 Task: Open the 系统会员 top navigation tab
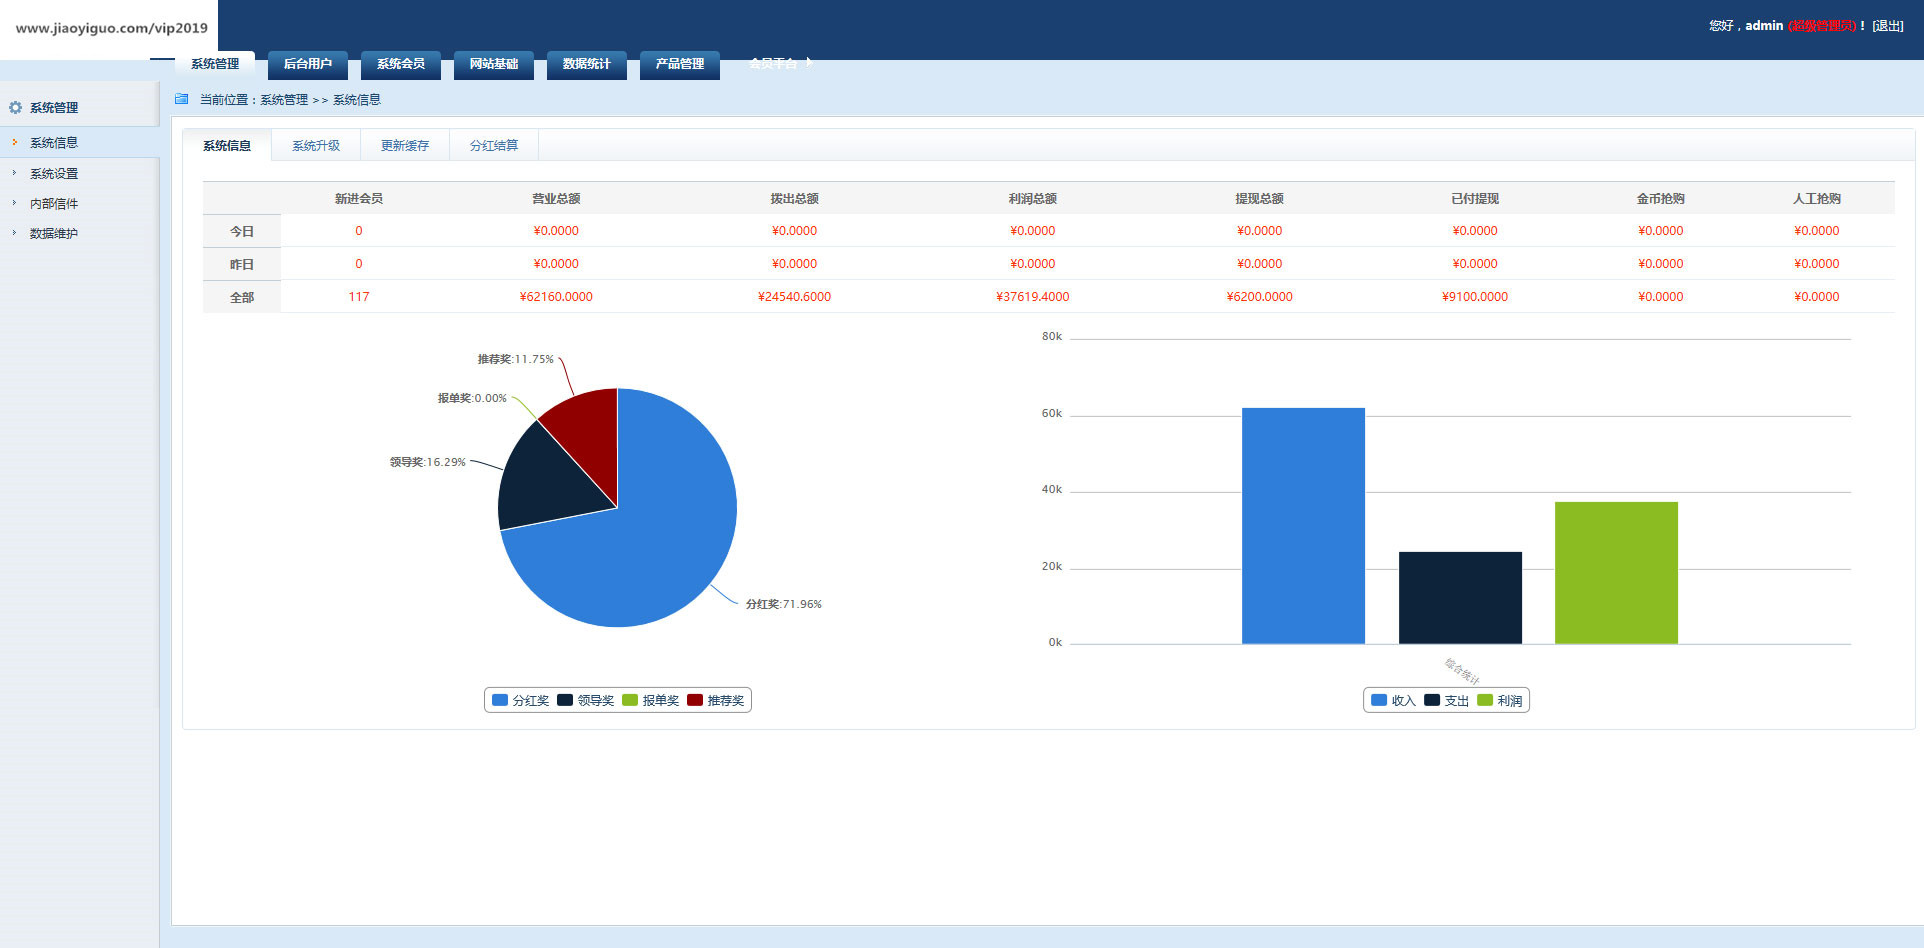click(401, 64)
